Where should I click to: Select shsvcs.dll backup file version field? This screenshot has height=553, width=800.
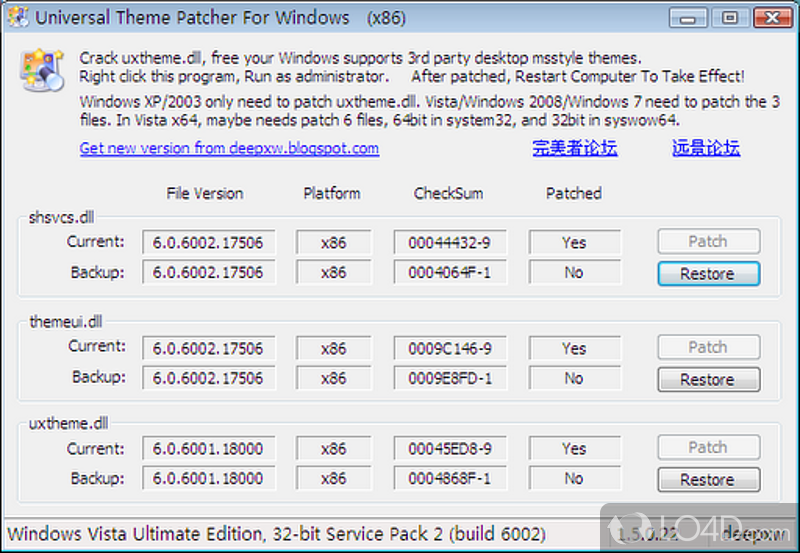[x=209, y=272]
